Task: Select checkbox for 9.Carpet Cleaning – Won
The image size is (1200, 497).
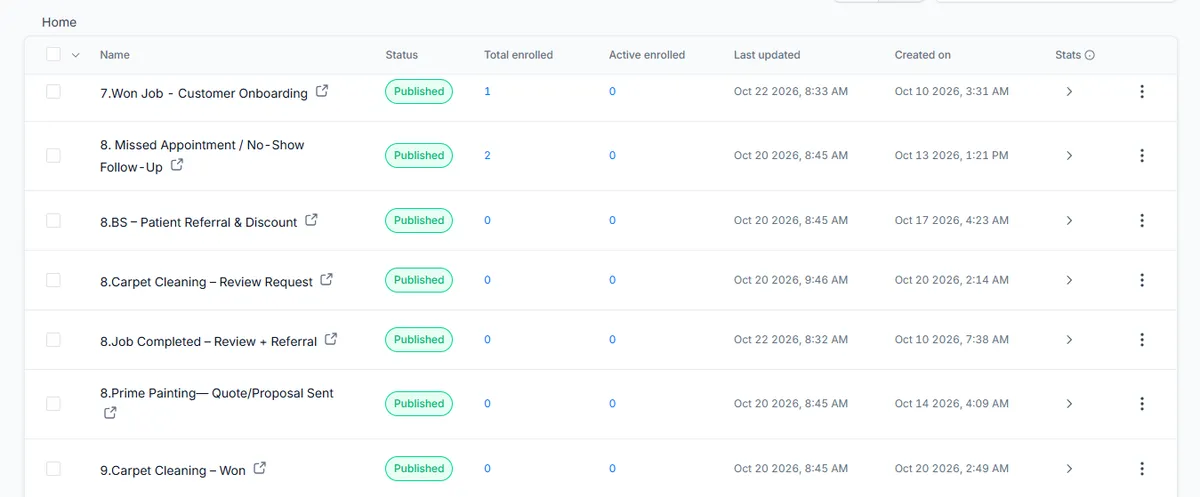Action: point(53,468)
